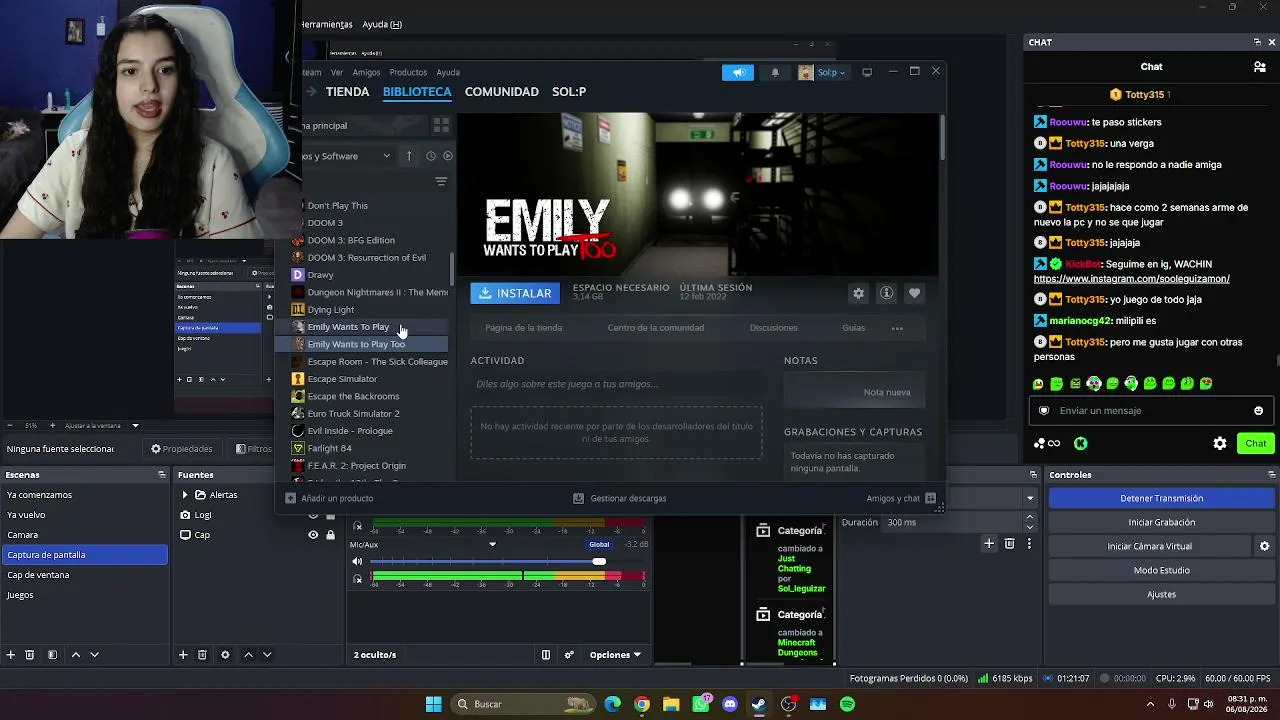Toggle visibility of Cap source
1280x720 pixels.
[313, 535]
